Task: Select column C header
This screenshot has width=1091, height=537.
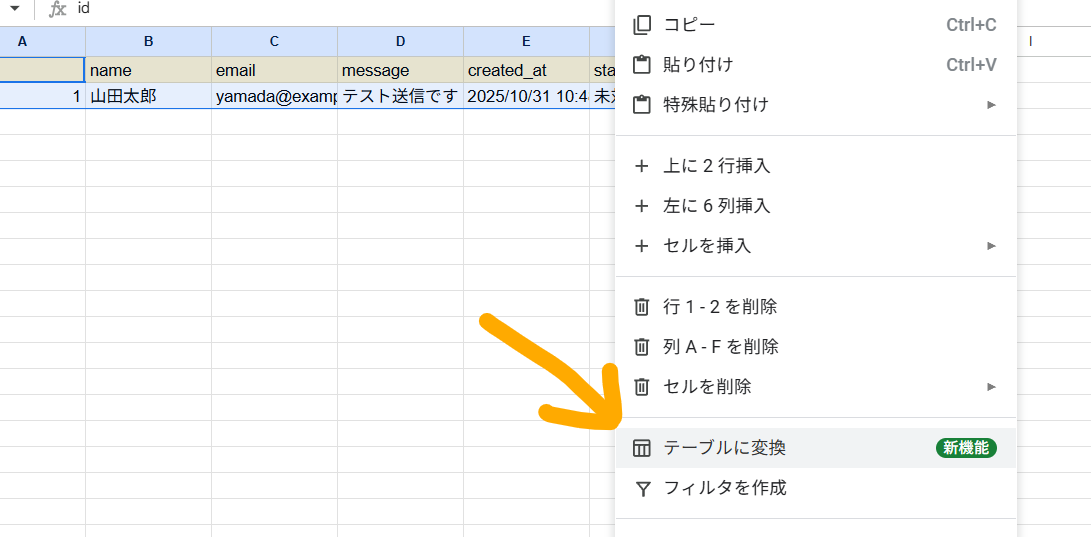Action: click(x=275, y=42)
